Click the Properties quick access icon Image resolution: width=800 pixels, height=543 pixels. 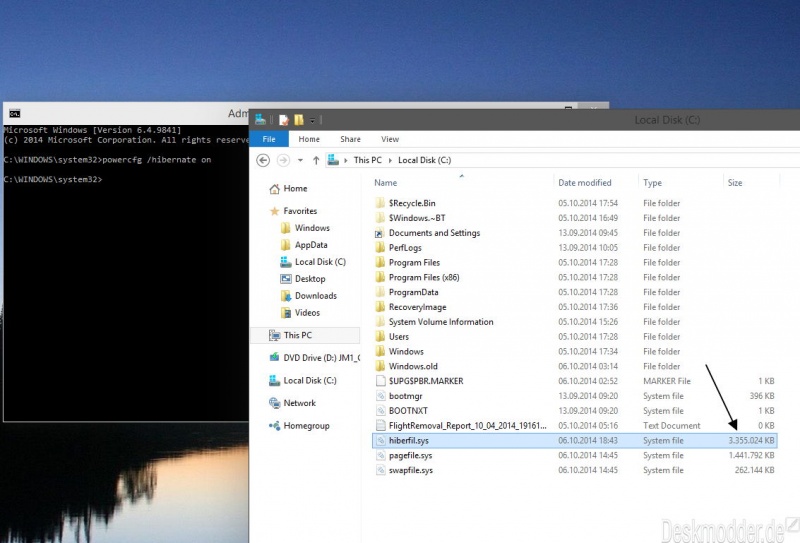tap(284, 120)
